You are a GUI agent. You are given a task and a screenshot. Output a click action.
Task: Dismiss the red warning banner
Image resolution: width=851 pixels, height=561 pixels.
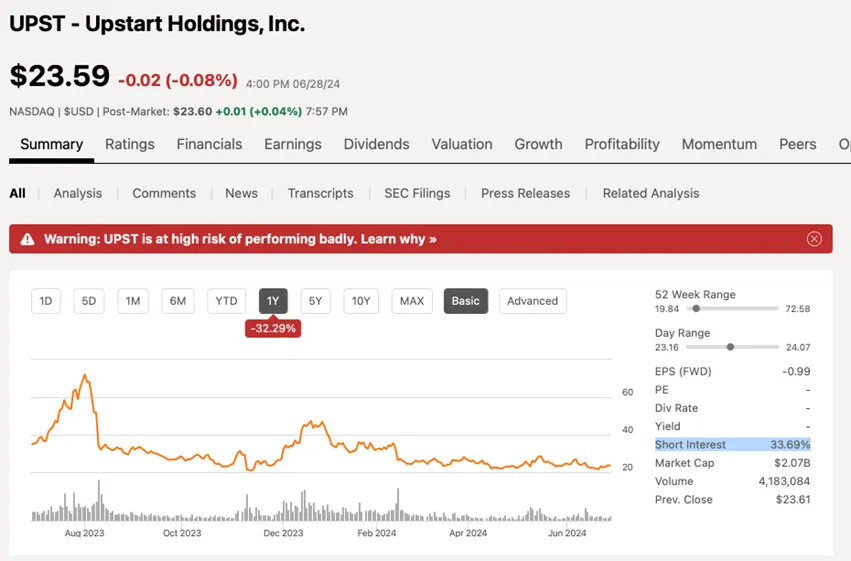click(814, 239)
